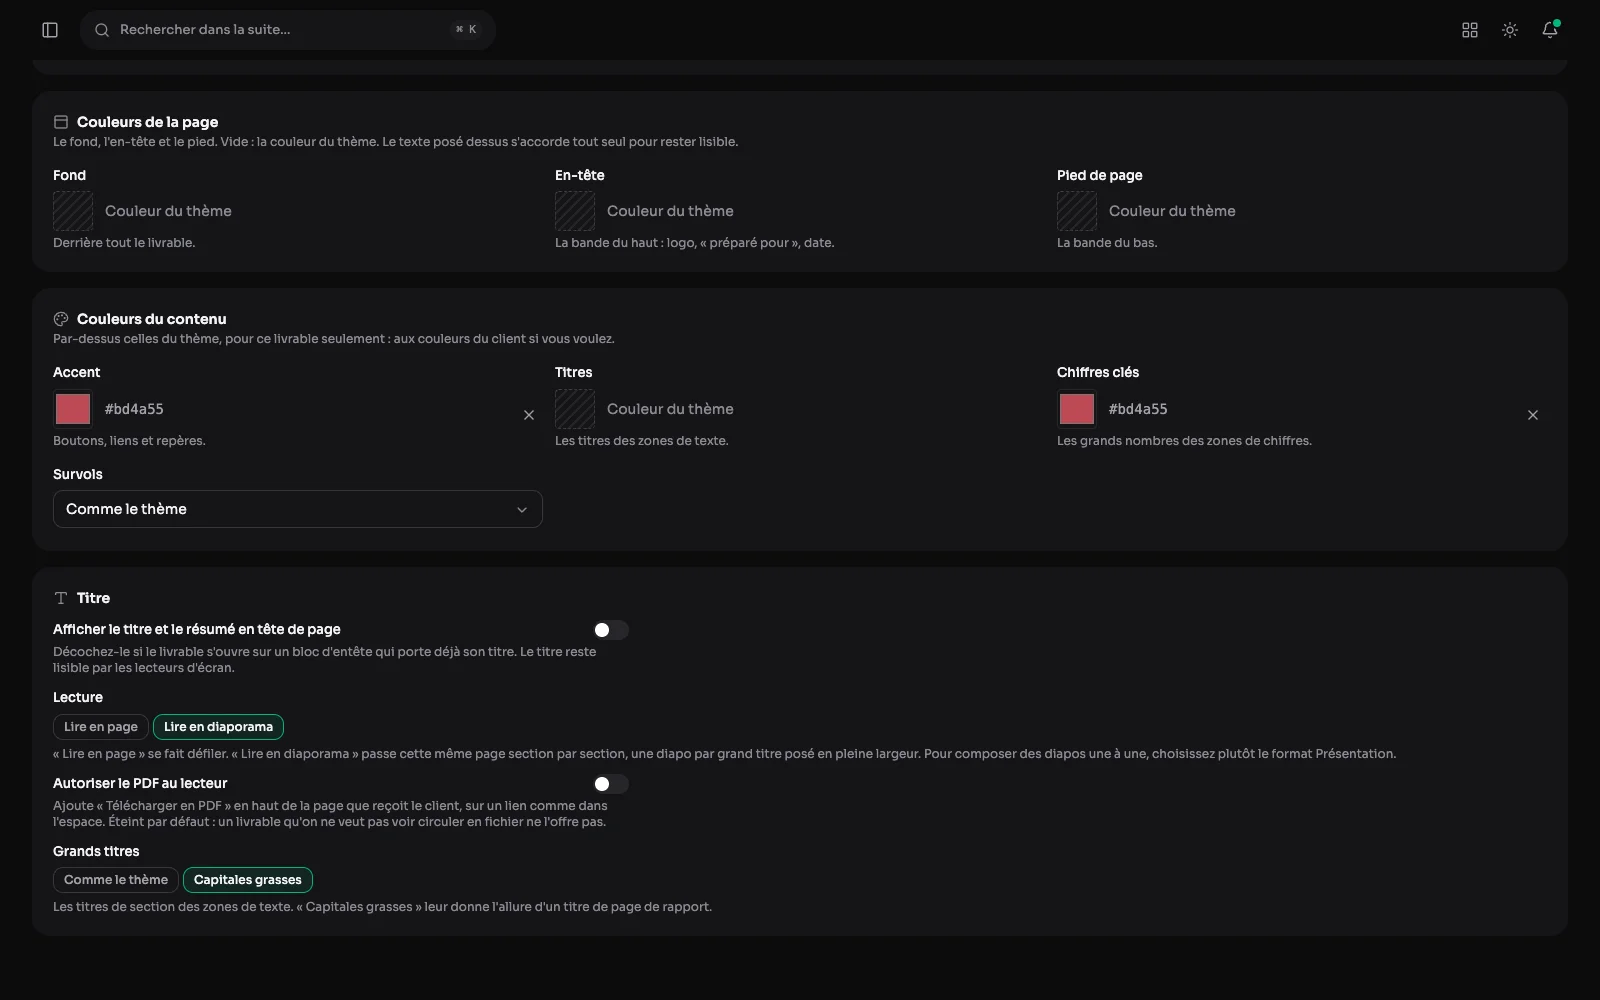This screenshot has width=1600, height=1000.
Task: Click the Couleurs de la page icon
Action: pyautogui.click(x=61, y=122)
